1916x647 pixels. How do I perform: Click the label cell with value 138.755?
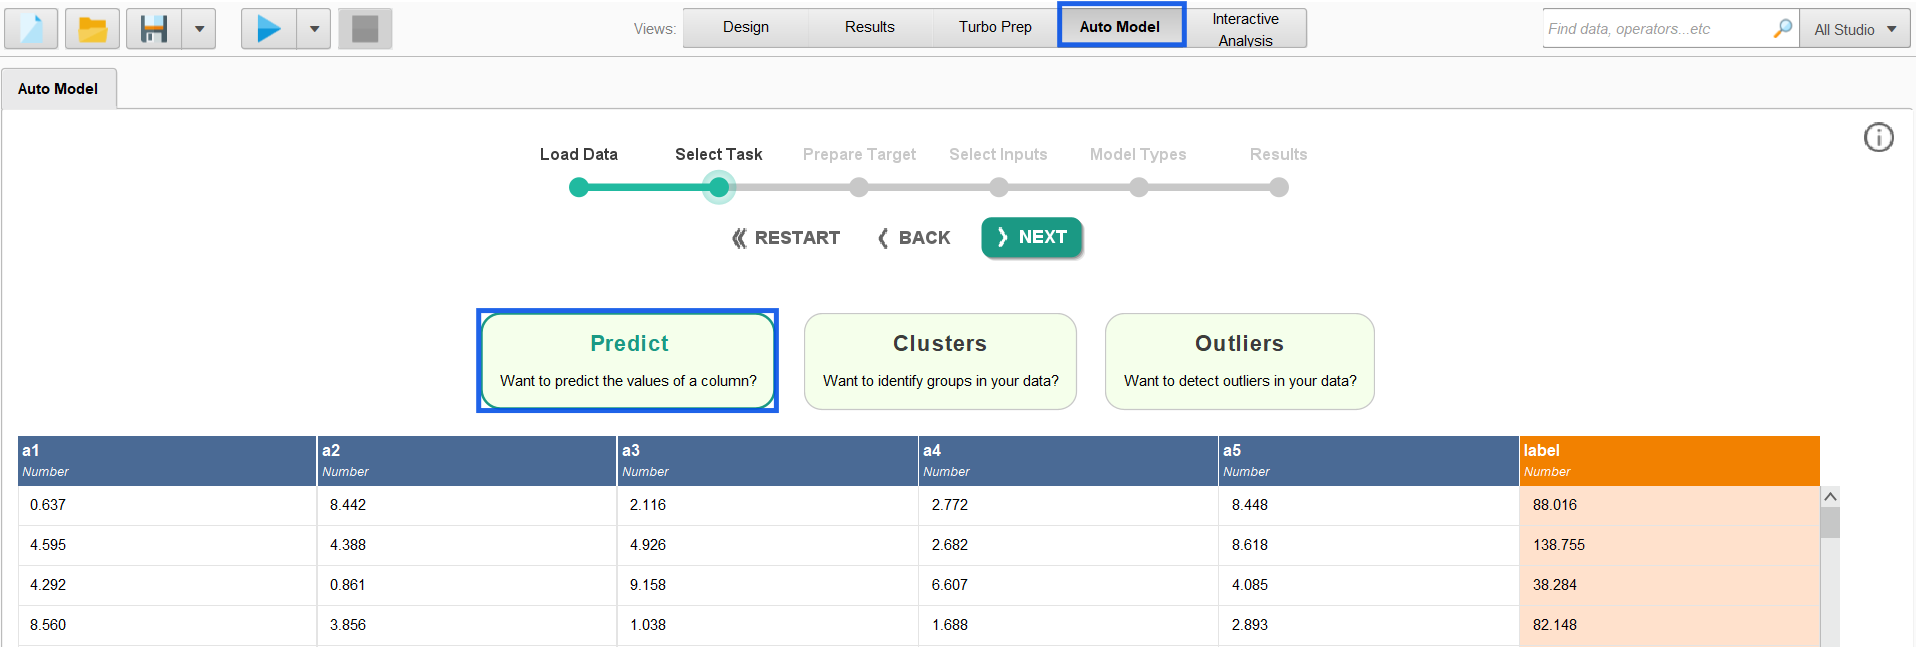coord(1669,545)
